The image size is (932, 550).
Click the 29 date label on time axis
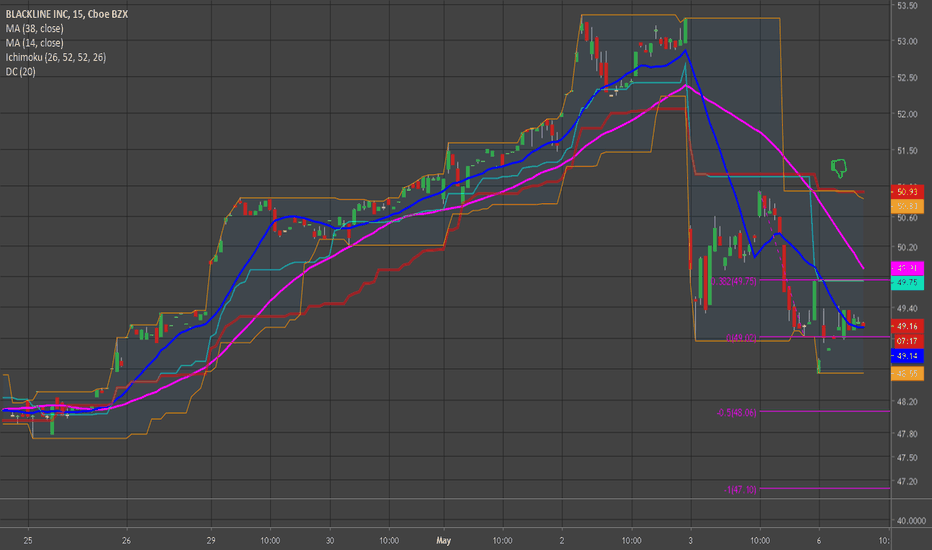pos(211,540)
